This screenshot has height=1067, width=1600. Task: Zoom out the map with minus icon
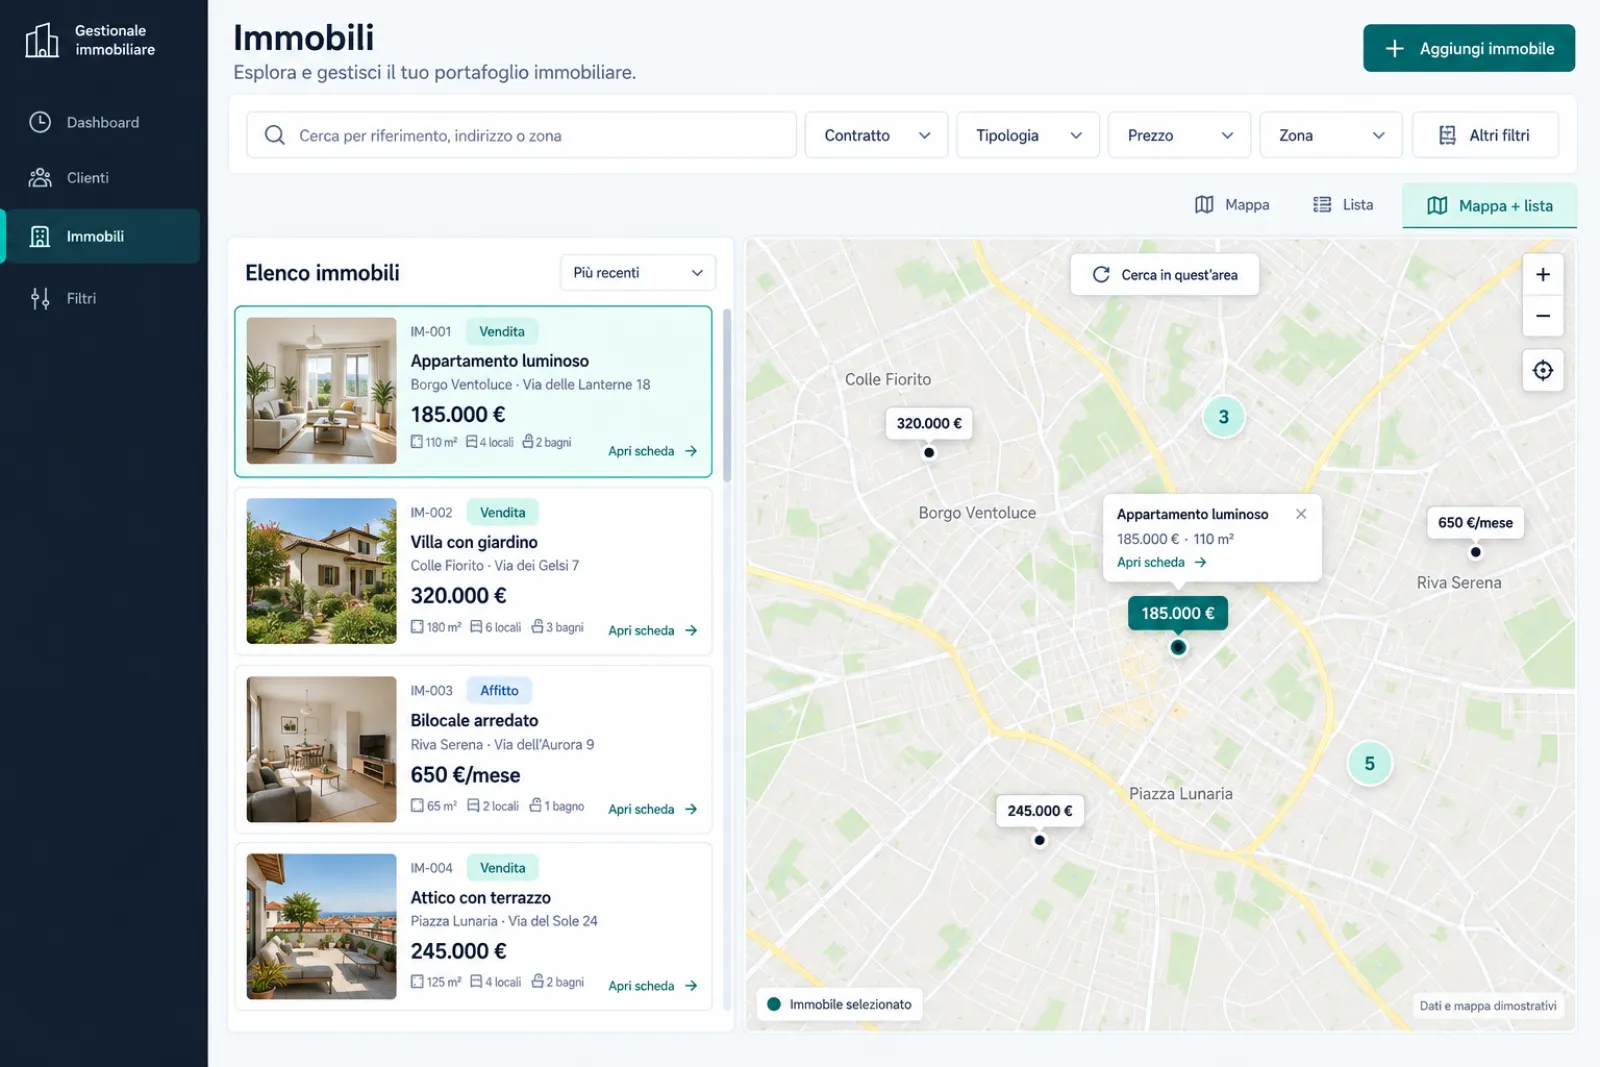click(x=1543, y=316)
